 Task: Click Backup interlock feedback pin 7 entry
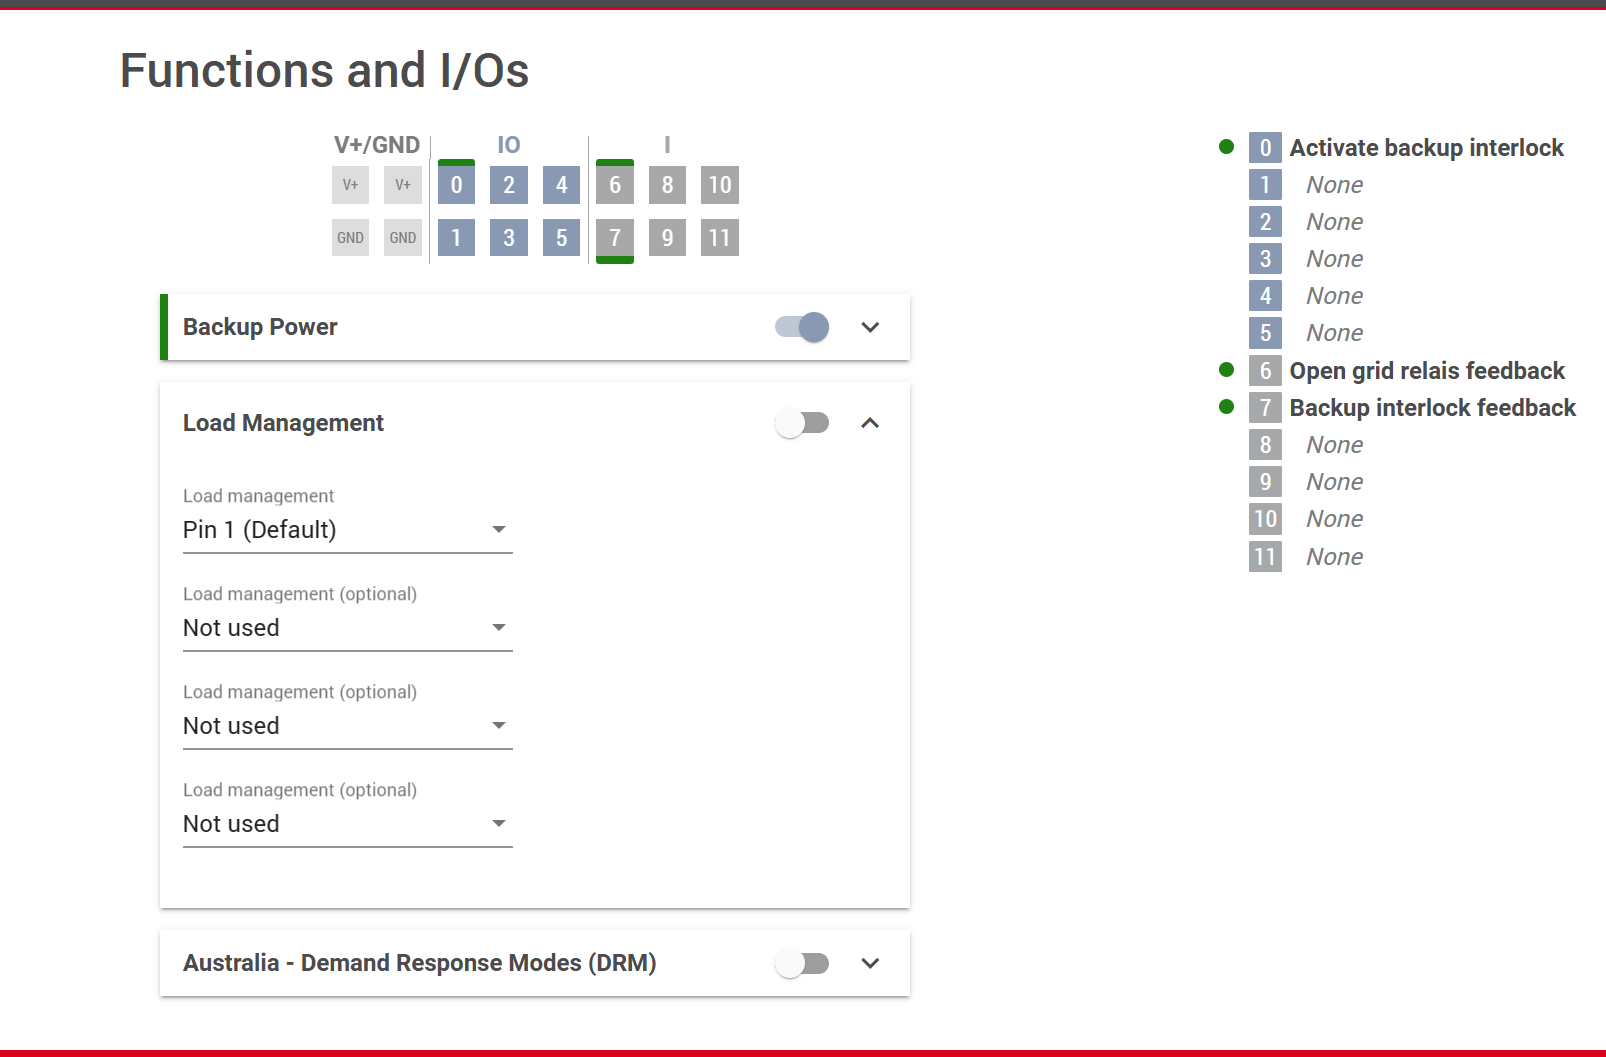(x=1432, y=408)
